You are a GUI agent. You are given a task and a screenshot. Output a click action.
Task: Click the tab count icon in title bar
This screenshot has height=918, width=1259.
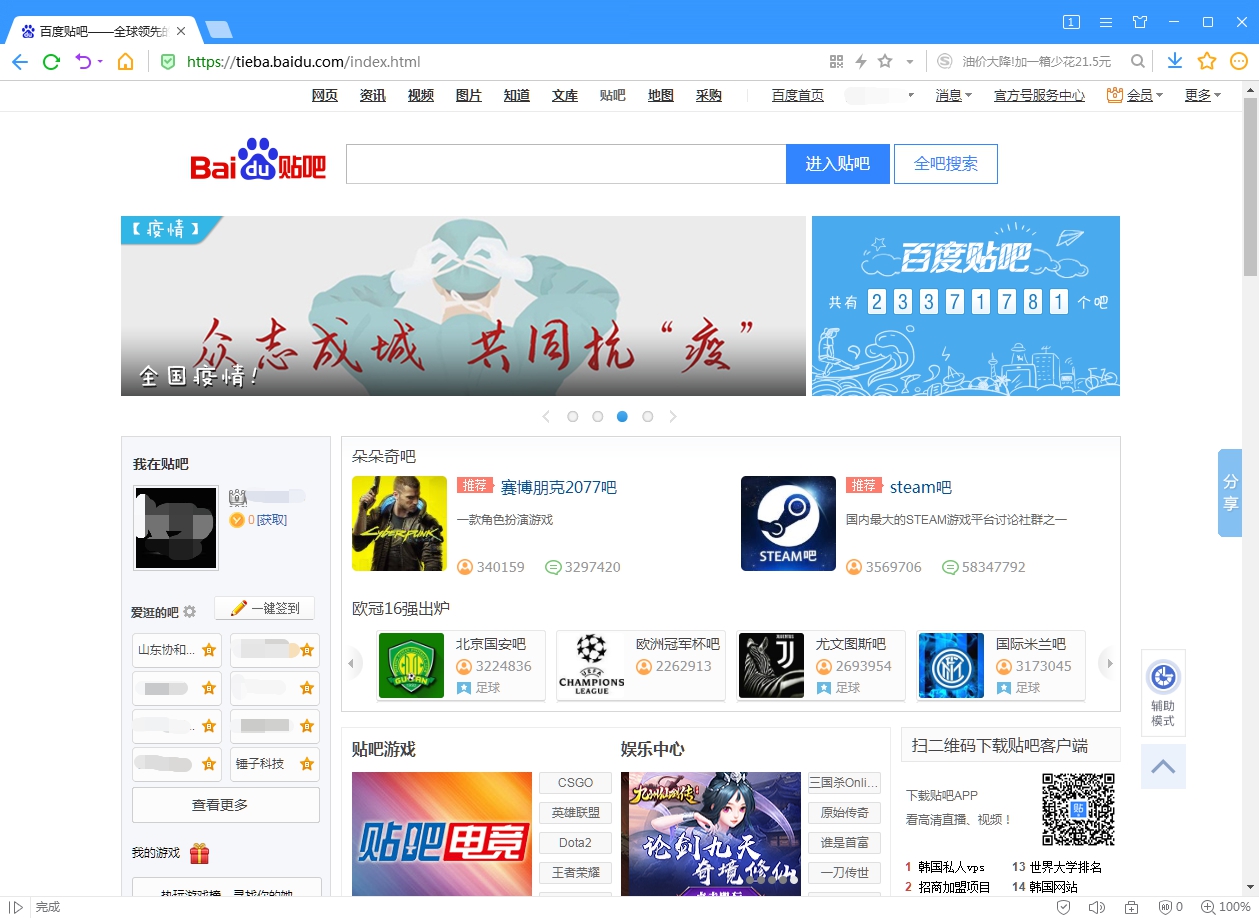pyautogui.click(x=1071, y=22)
